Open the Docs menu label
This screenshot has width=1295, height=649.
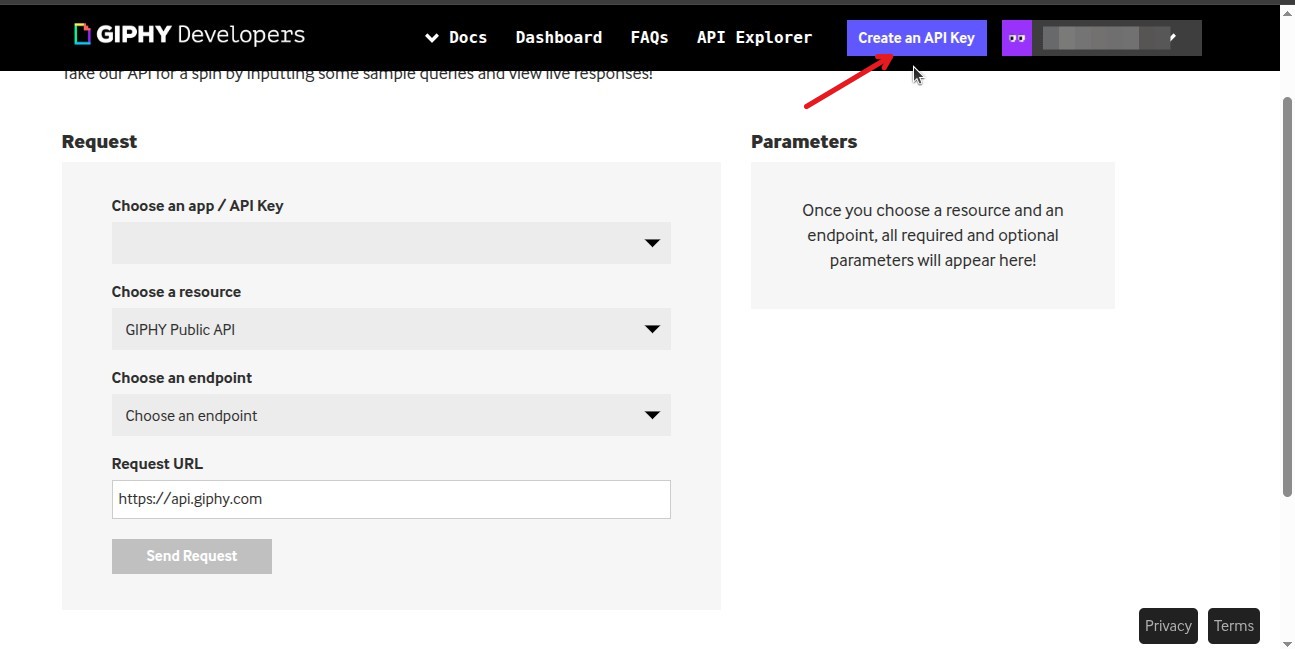468,38
